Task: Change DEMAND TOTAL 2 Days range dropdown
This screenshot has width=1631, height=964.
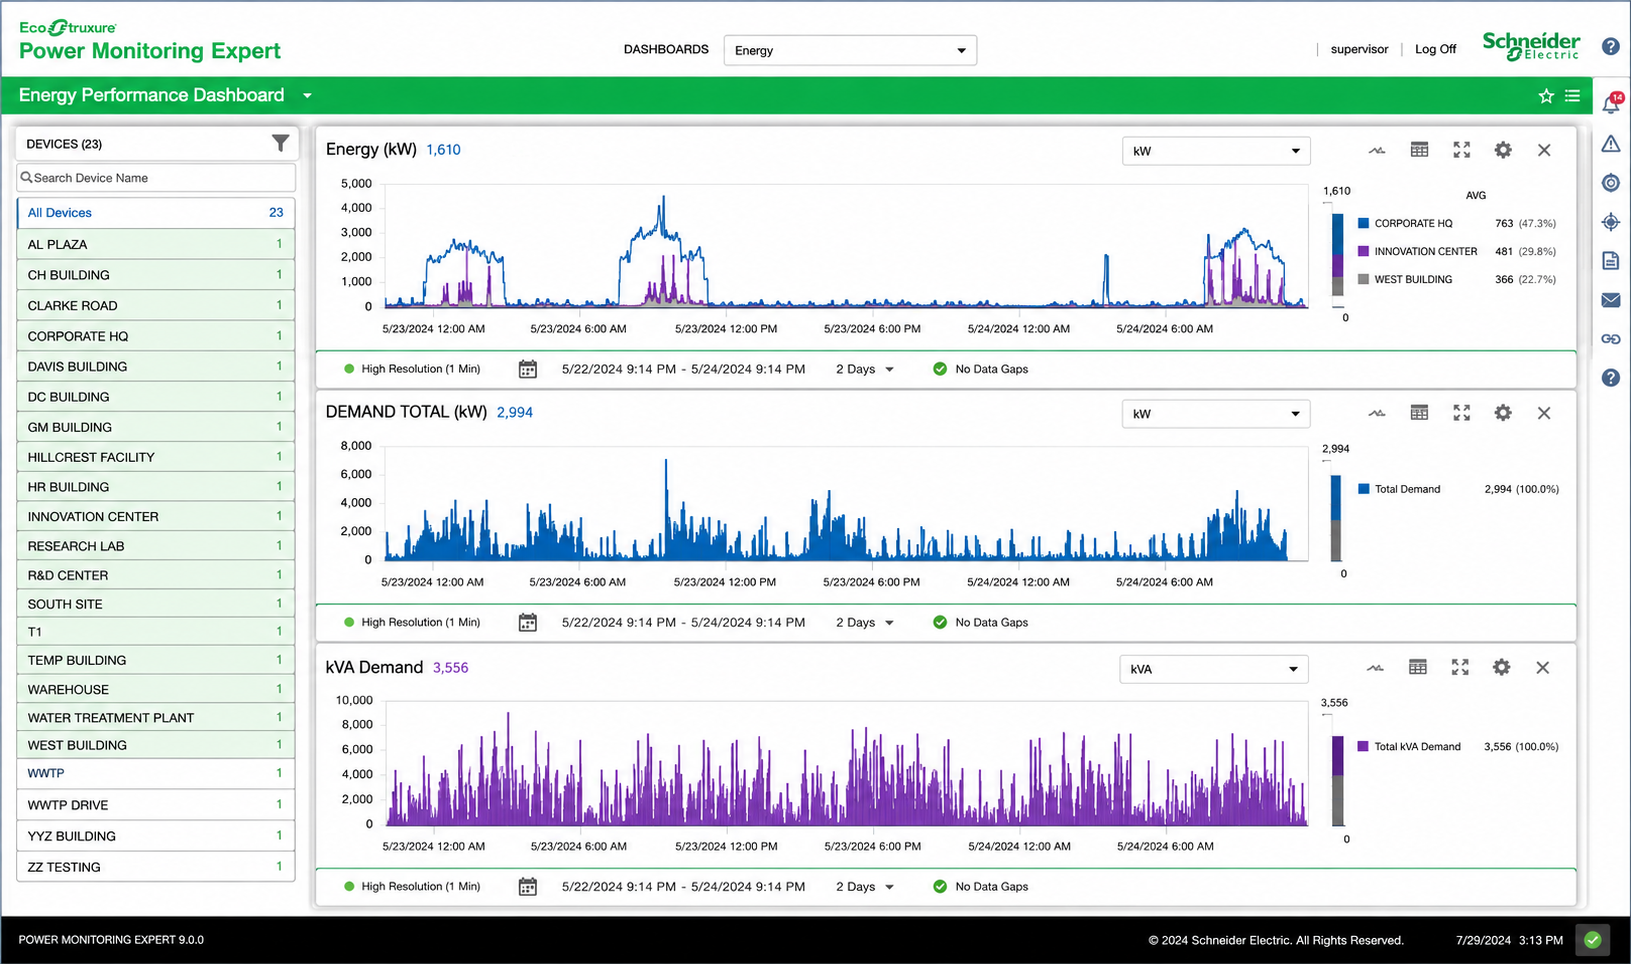Action: click(x=865, y=622)
